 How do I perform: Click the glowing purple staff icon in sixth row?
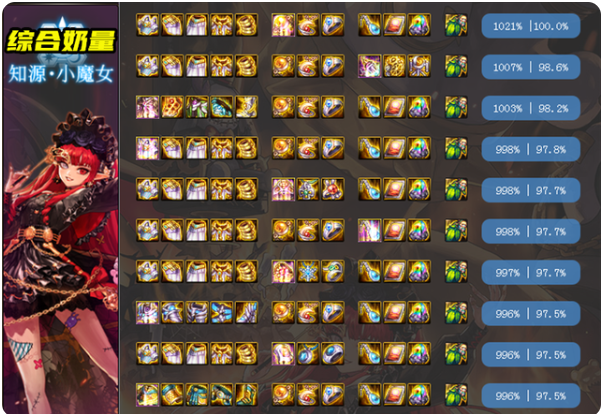tap(369, 230)
